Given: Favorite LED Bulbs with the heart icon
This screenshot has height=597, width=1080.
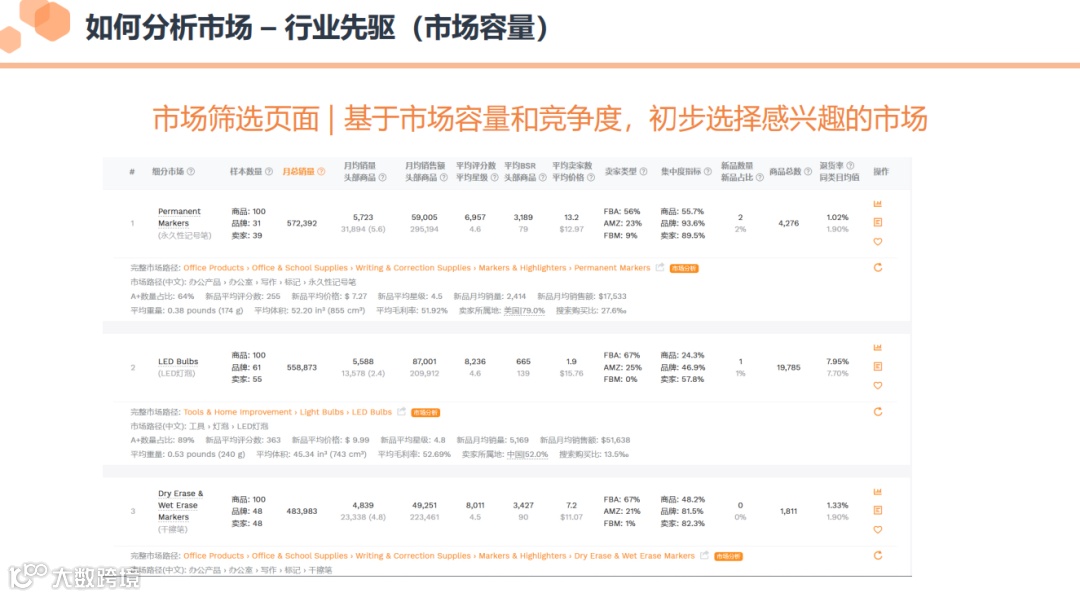Looking at the screenshot, I should (x=878, y=386).
